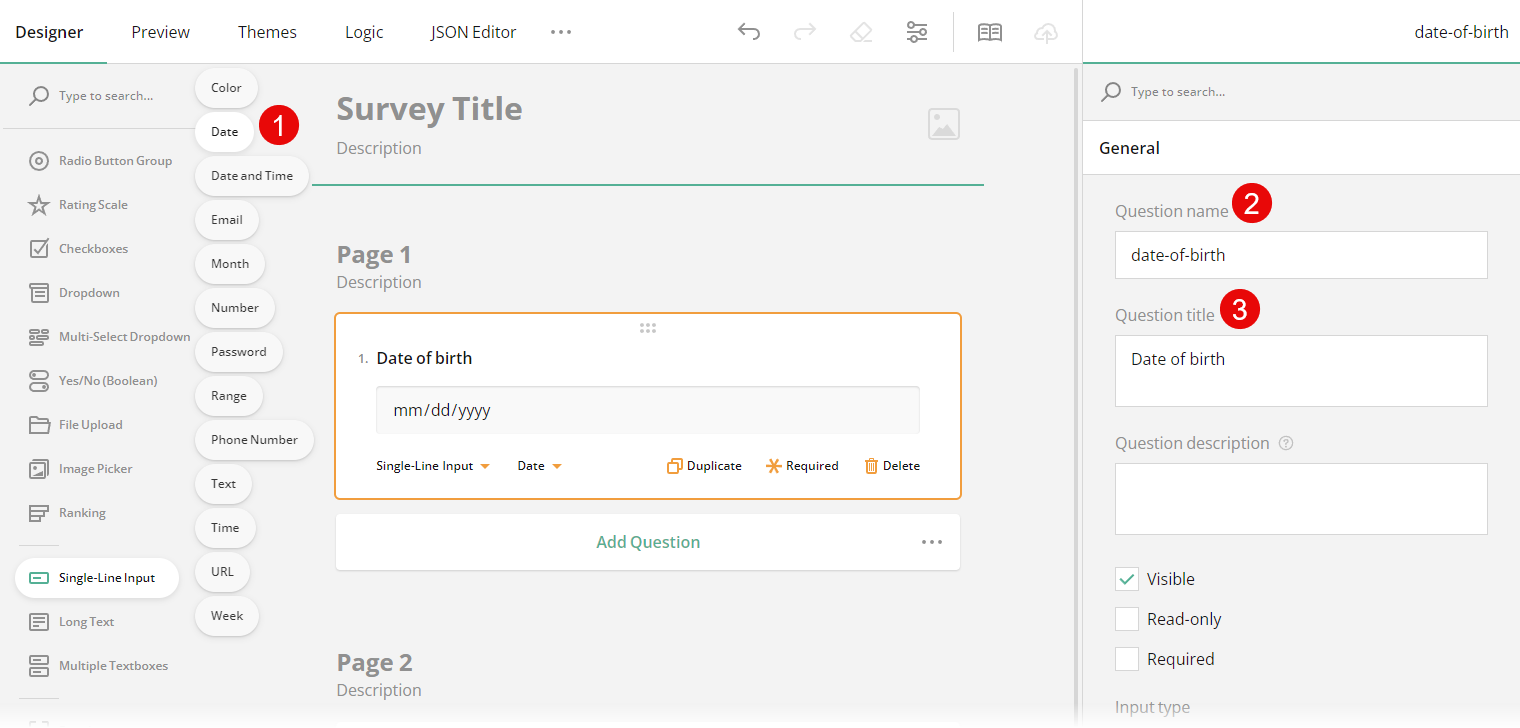This screenshot has height=728, width=1520.
Task: Click the Question name field containing date-of-birth
Action: point(1300,255)
